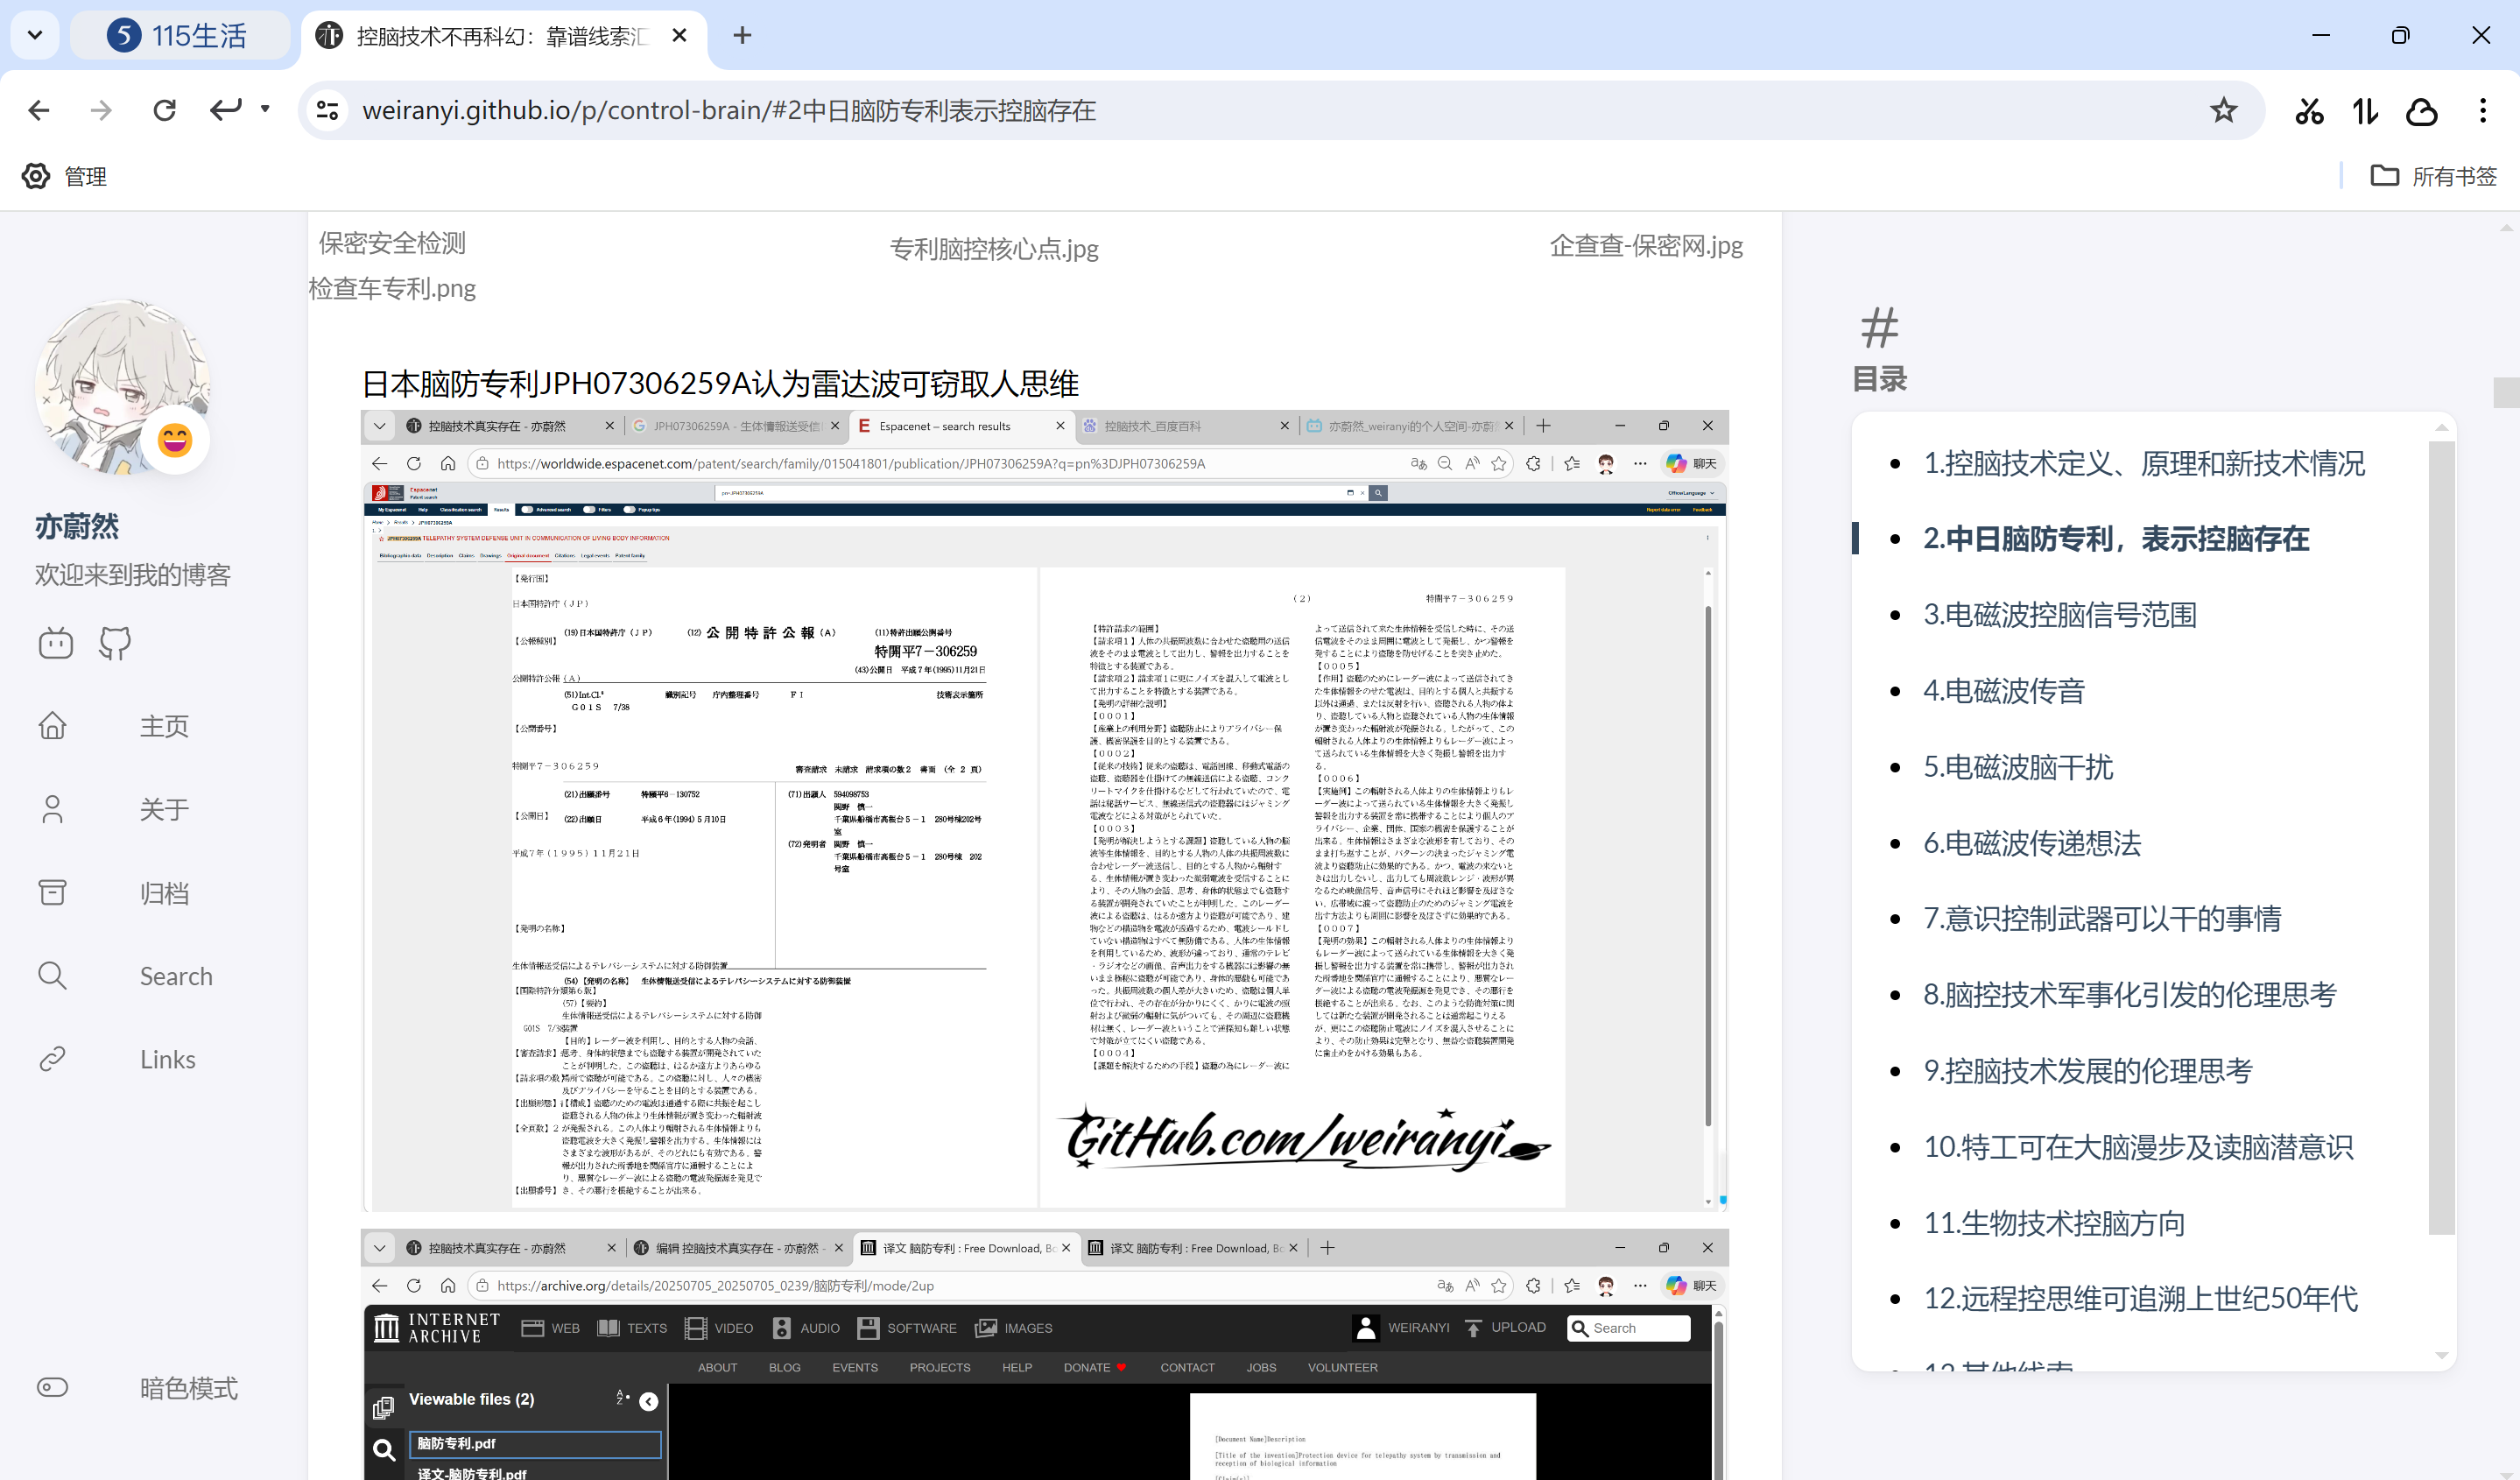The height and width of the screenshot is (1480, 2520).
Task: Toggle the 暗色模式 dark mode switch
Action: click(x=53, y=1387)
